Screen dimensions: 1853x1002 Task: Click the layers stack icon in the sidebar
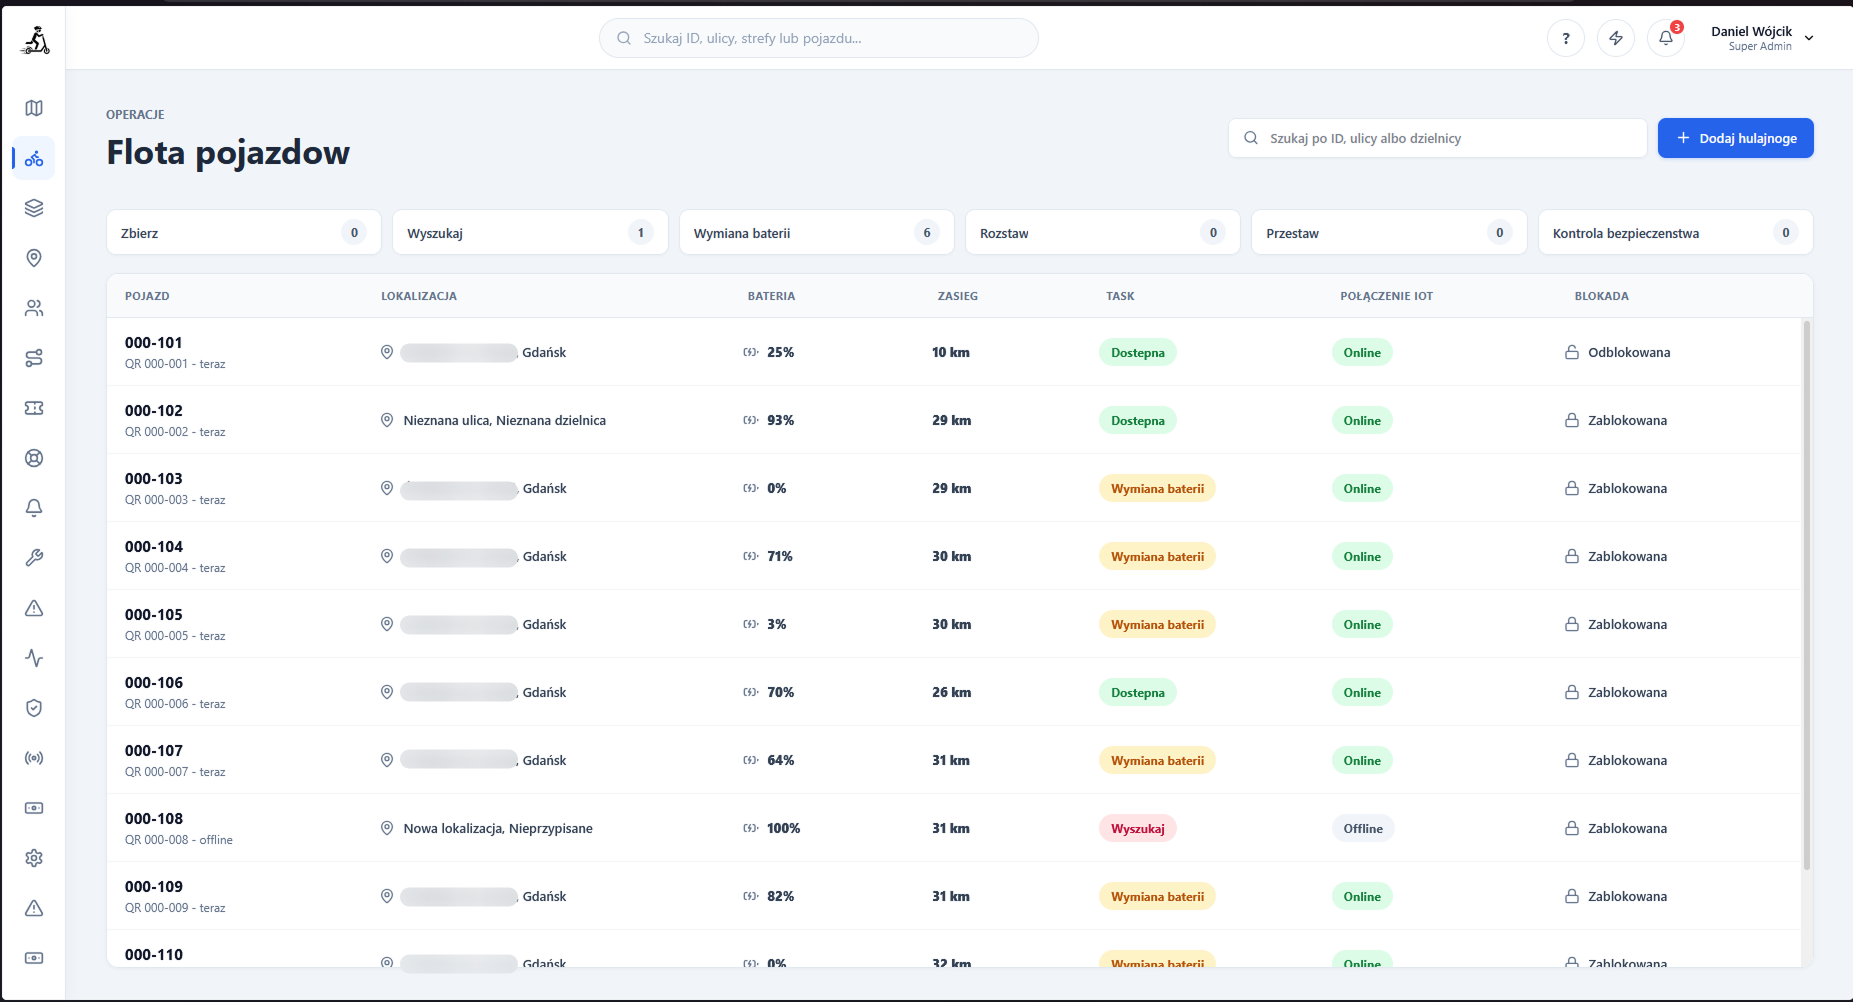pos(34,208)
